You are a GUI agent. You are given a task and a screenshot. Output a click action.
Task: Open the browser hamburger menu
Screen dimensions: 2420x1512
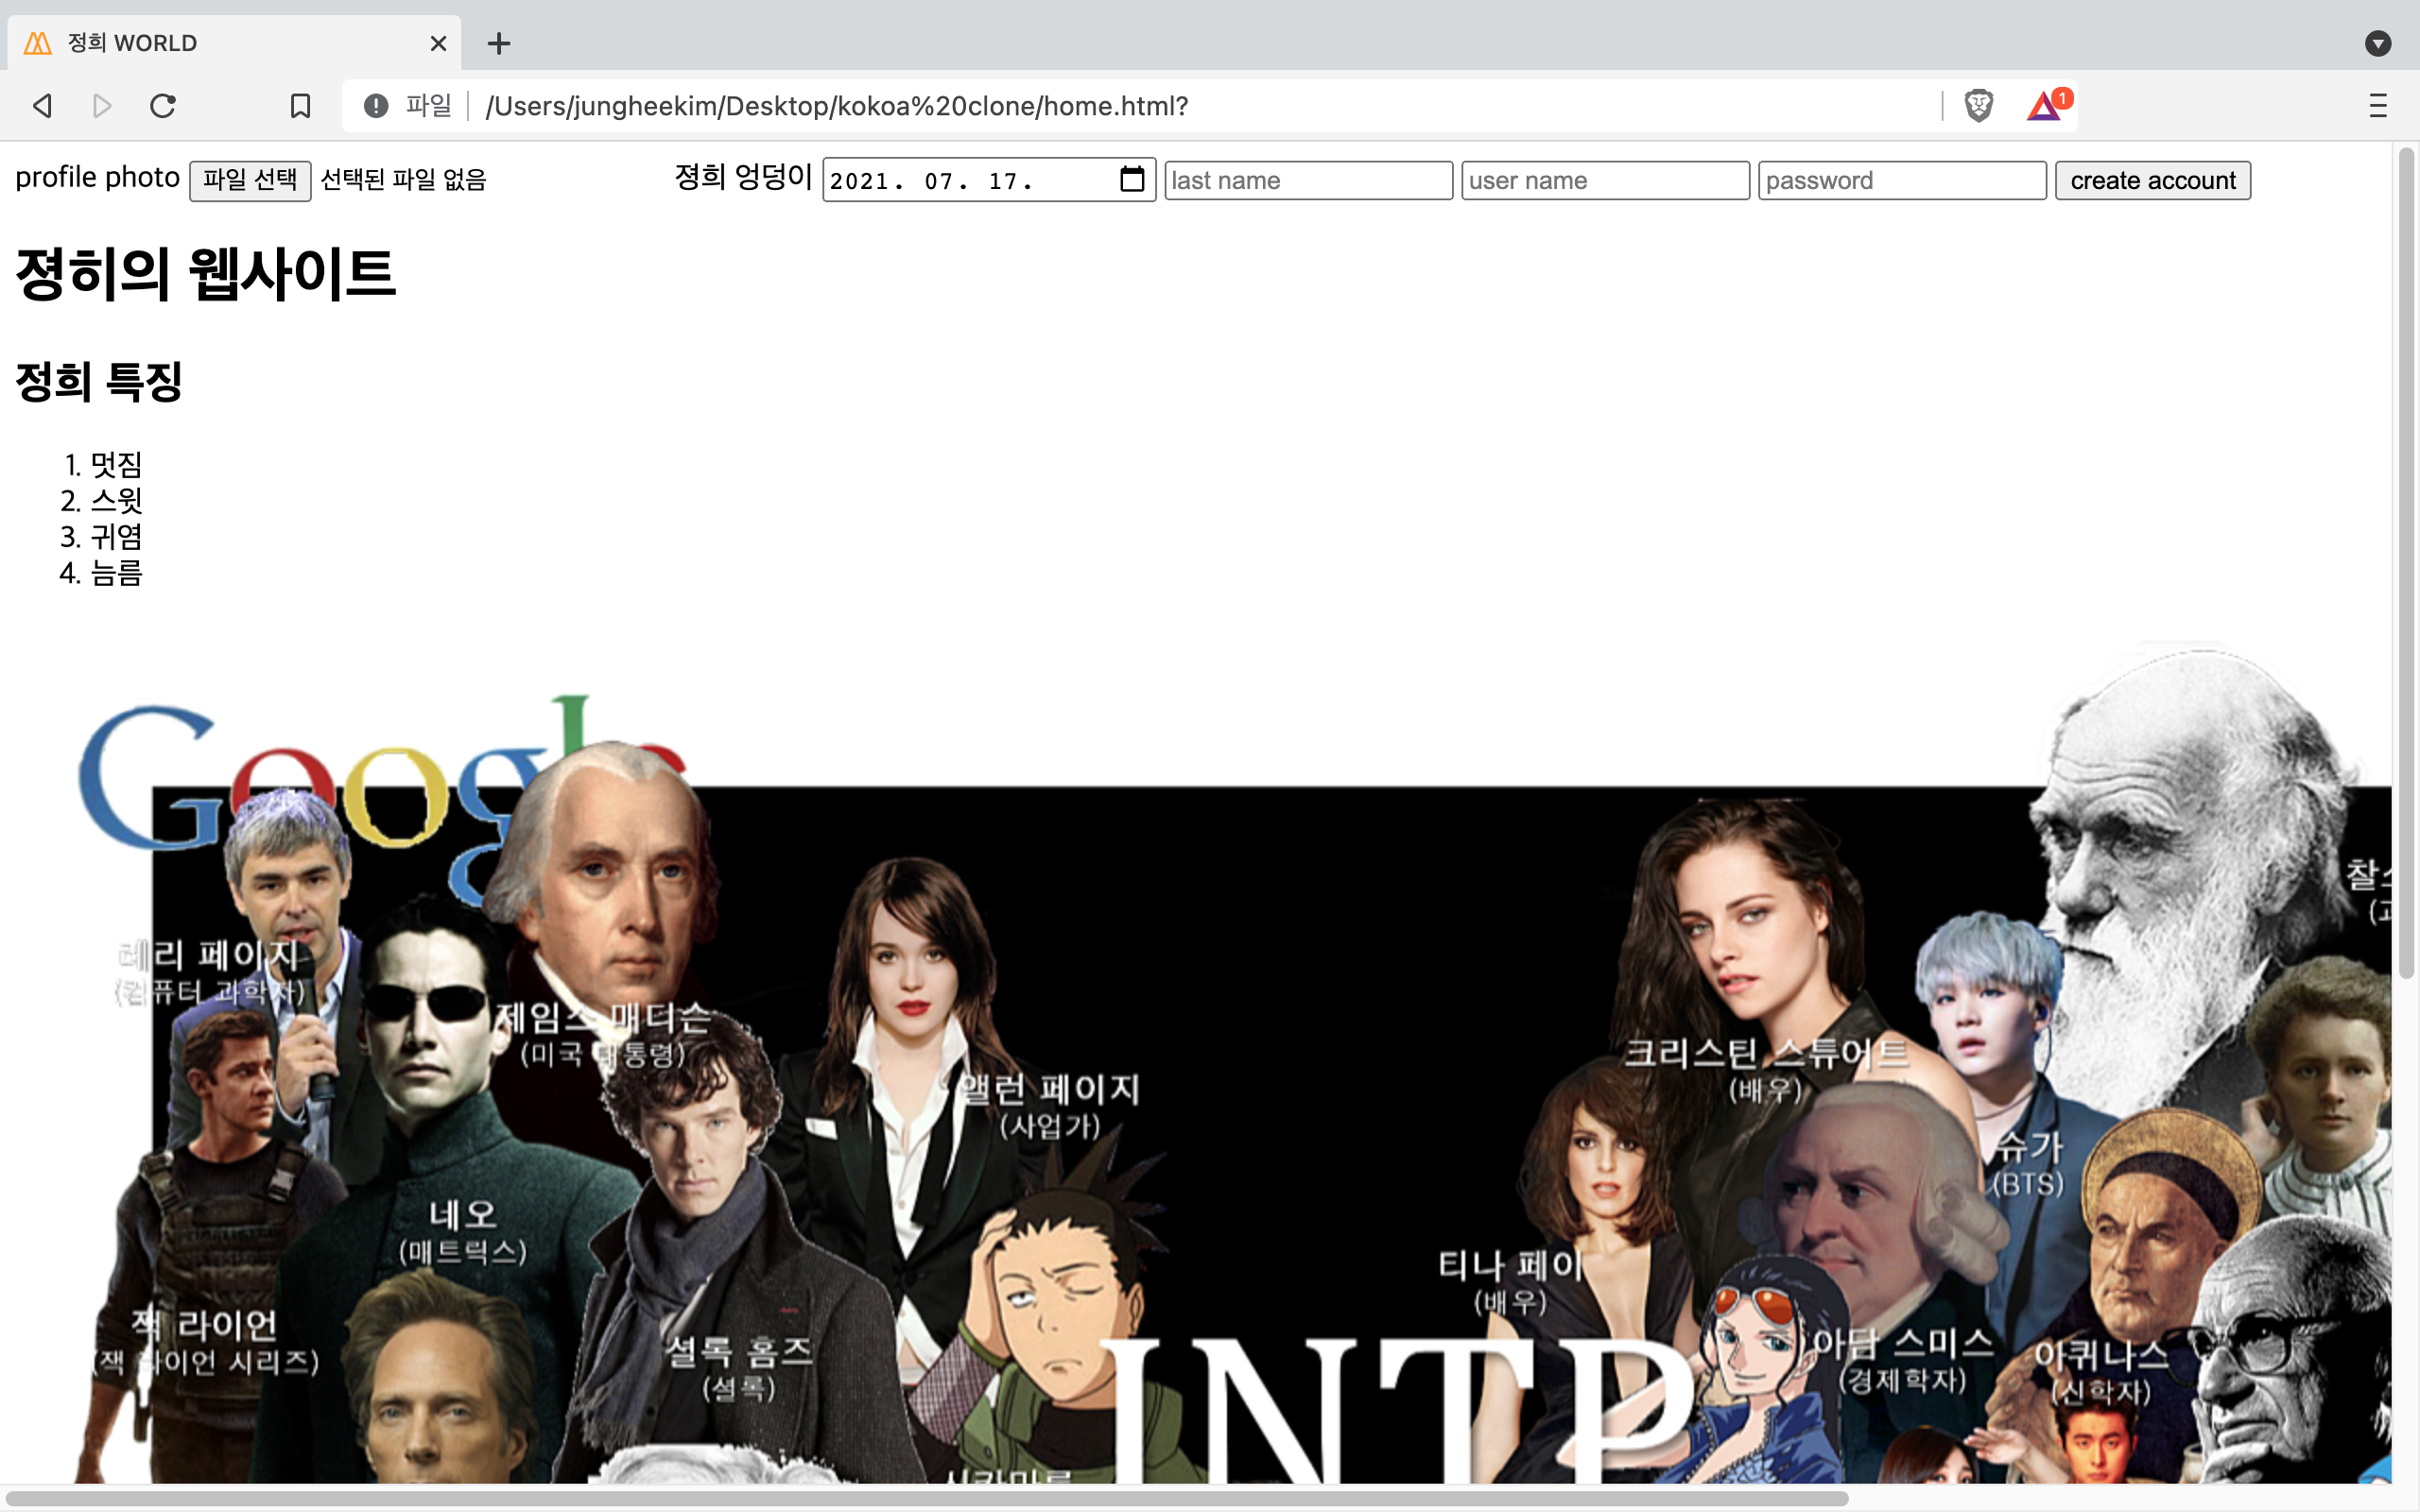(x=2377, y=106)
